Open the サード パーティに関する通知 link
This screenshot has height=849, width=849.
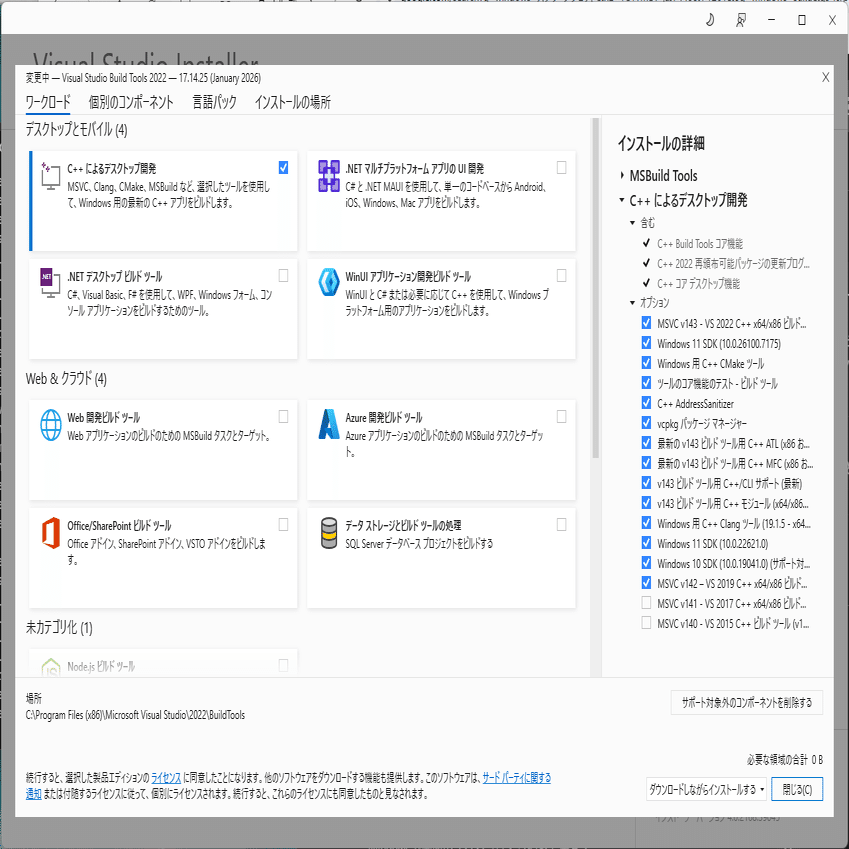point(517,778)
